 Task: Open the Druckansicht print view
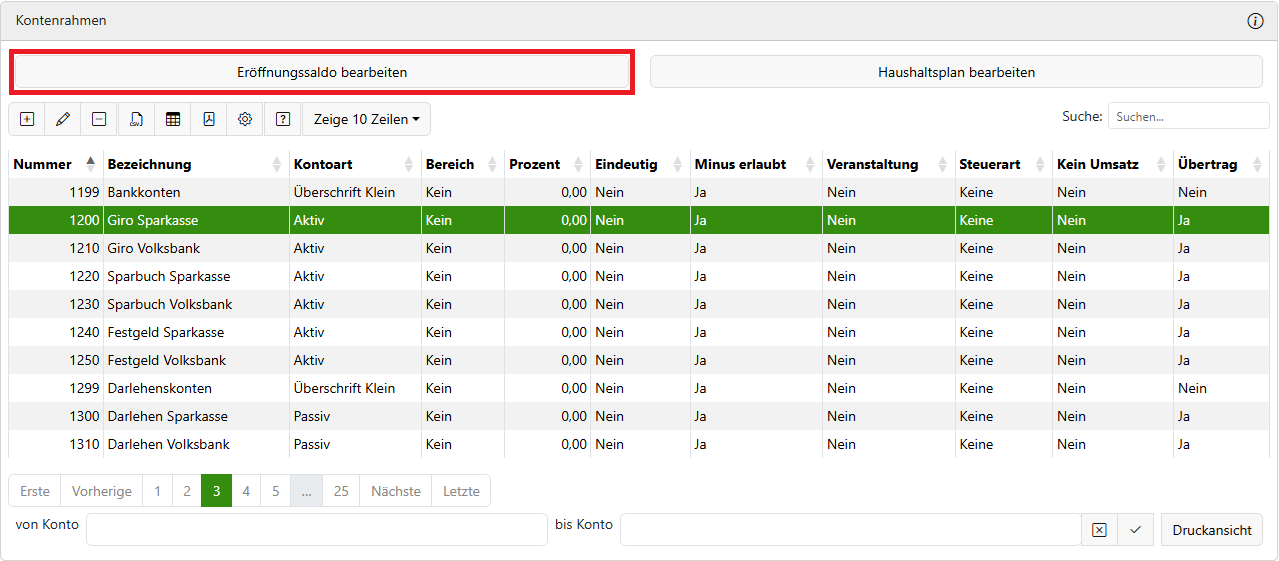tap(1211, 530)
